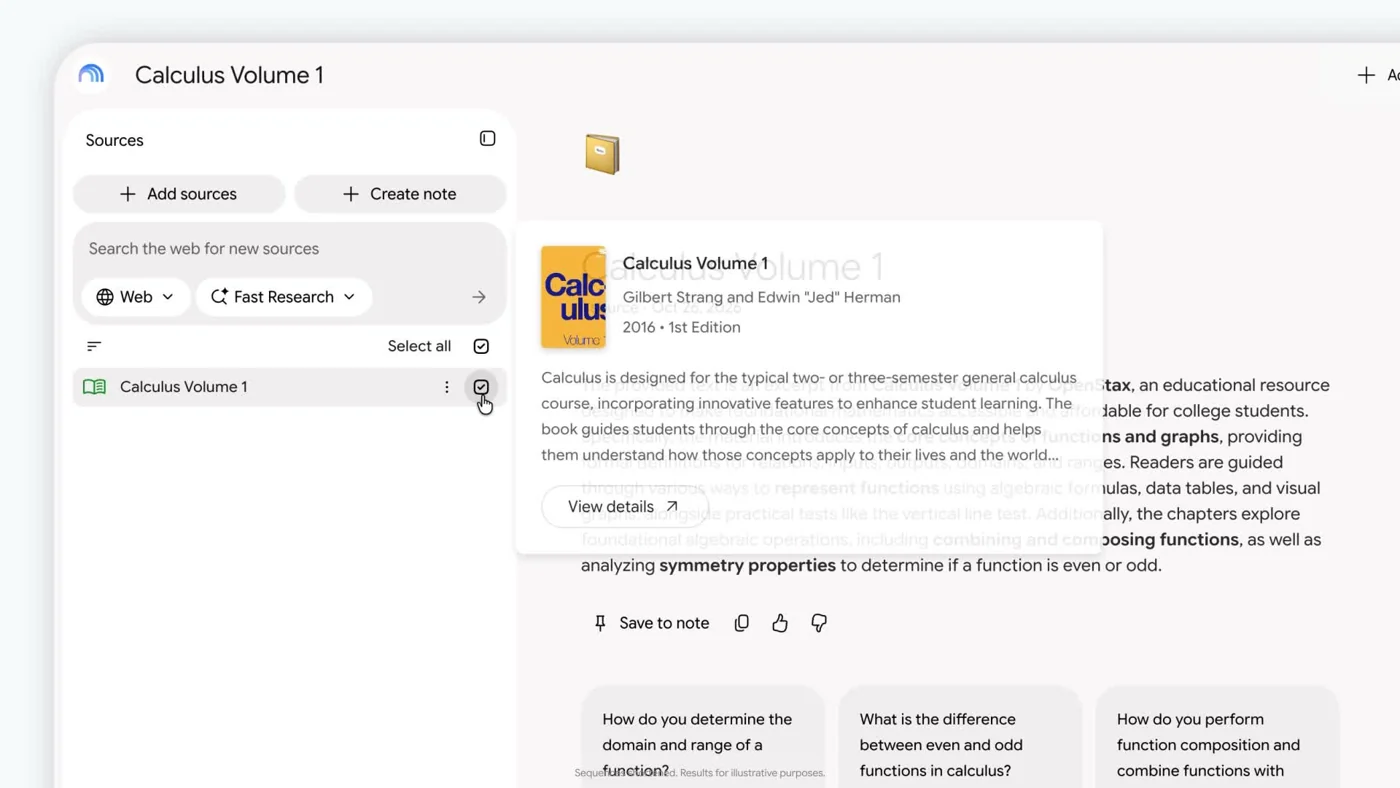This screenshot has width=1400, height=788.
Task: Give the response a thumbs down
Action: (x=819, y=623)
